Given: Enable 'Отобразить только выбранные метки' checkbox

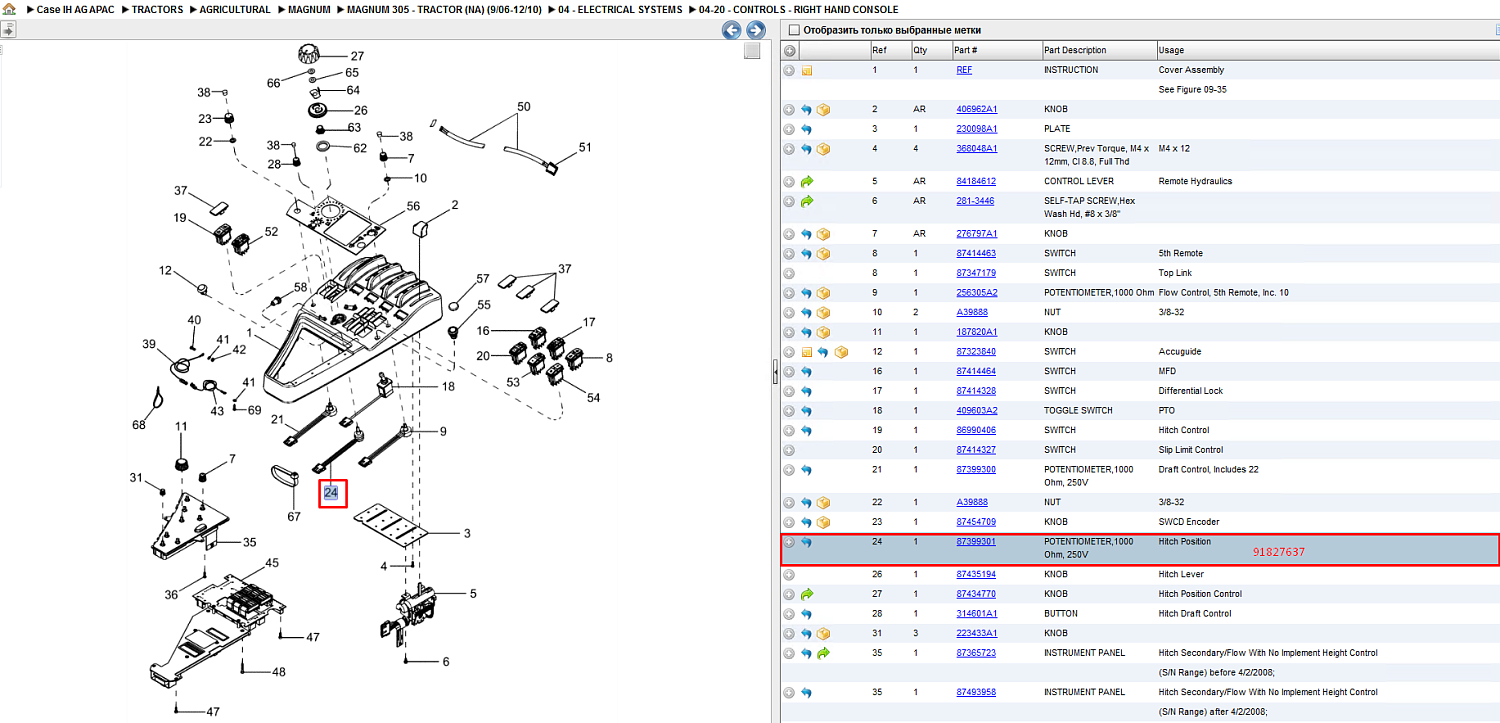Looking at the screenshot, I should pyautogui.click(x=795, y=30).
